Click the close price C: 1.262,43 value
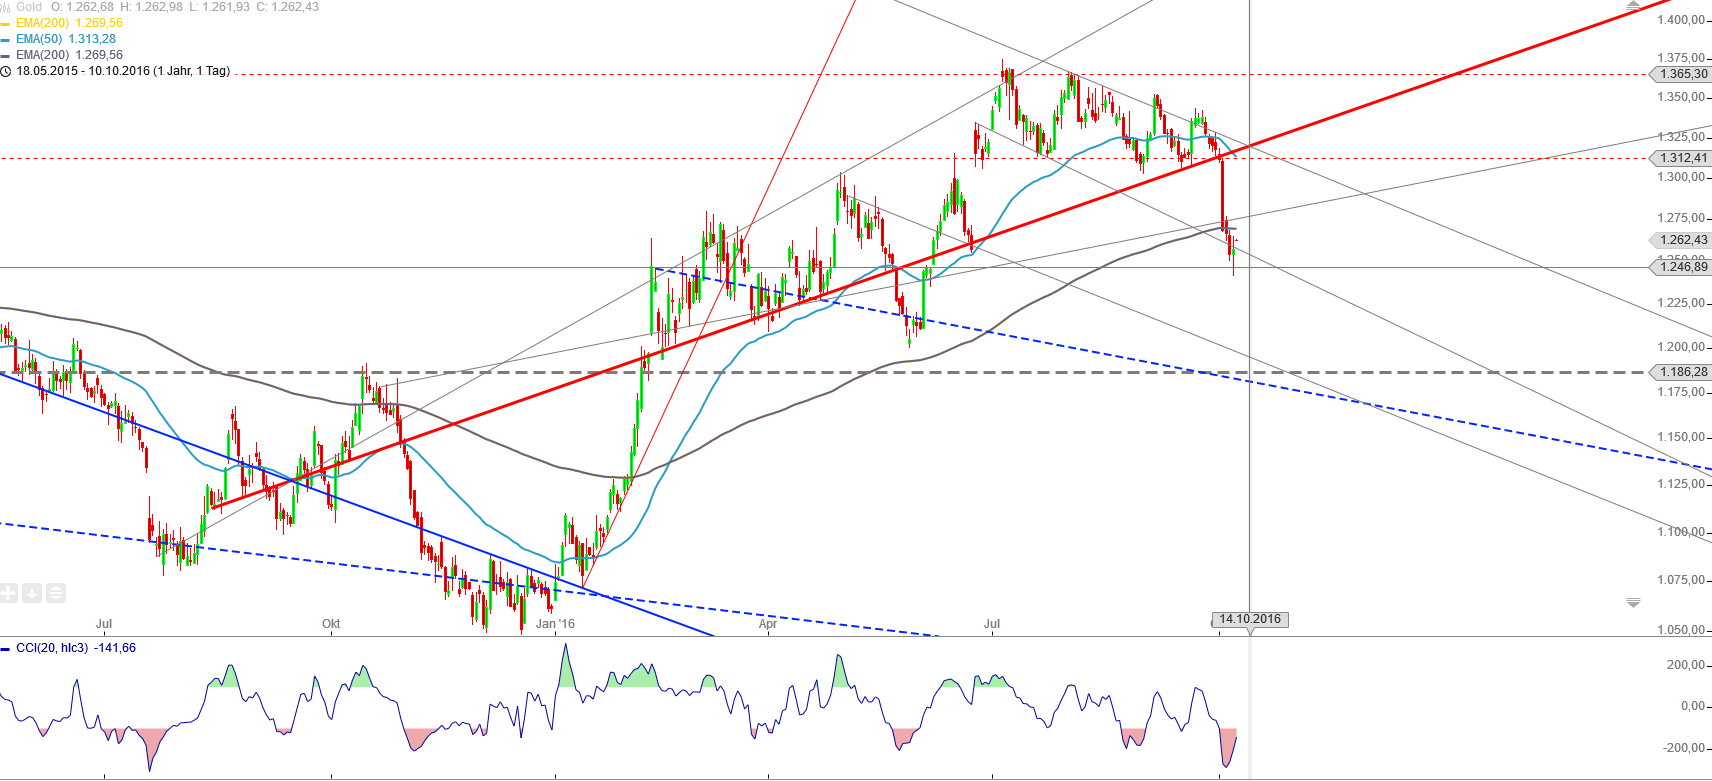 pyautogui.click(x=288, y=7)
